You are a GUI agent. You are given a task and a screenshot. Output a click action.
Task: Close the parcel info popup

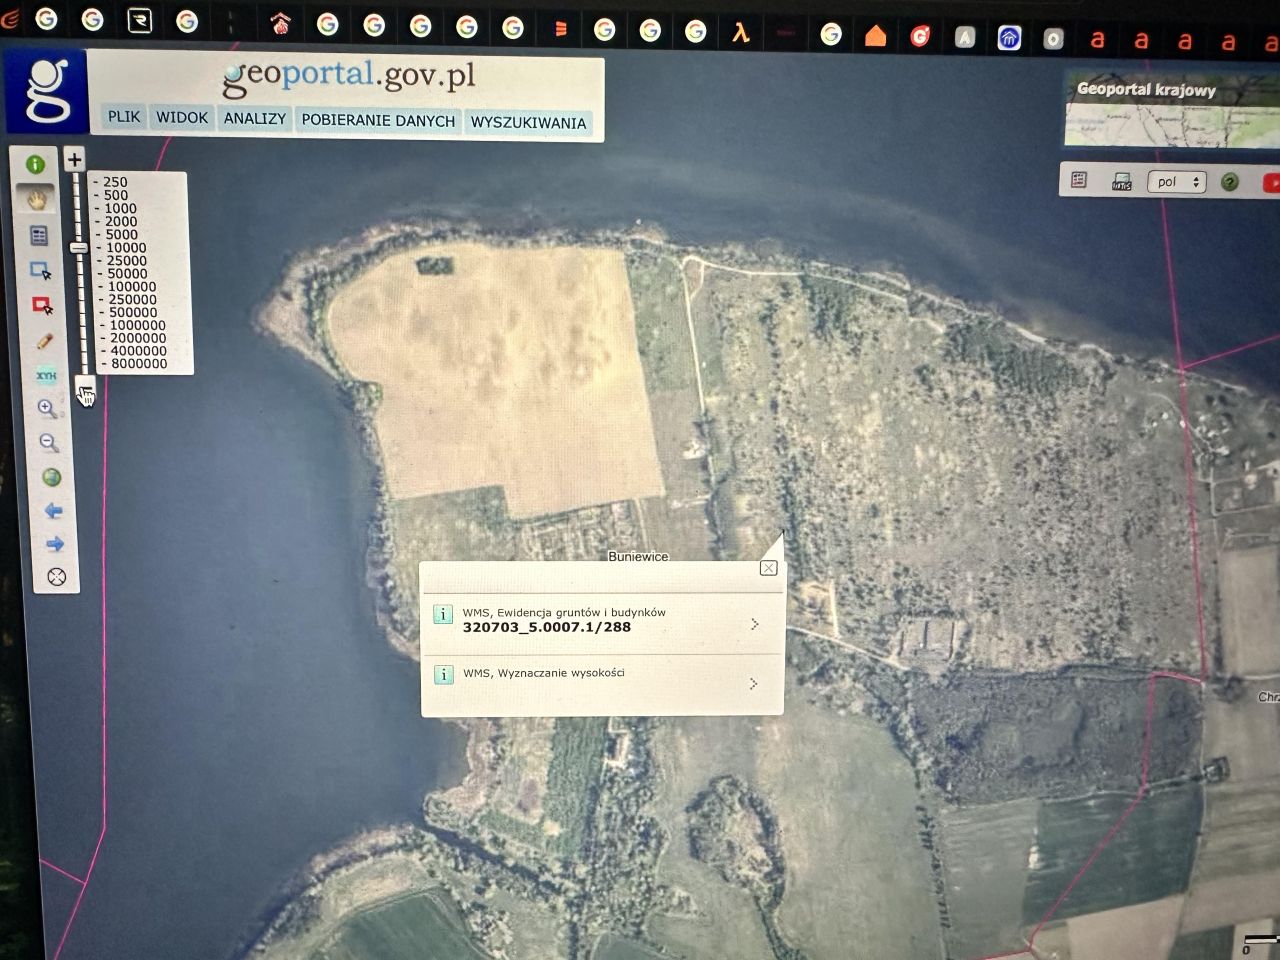point(768,568)
